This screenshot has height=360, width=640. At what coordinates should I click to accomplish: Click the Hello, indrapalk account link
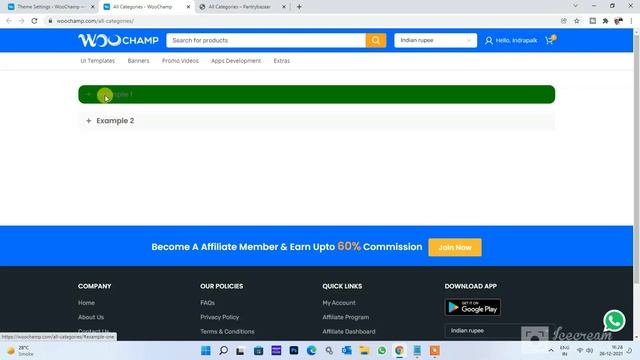[516, 40]
